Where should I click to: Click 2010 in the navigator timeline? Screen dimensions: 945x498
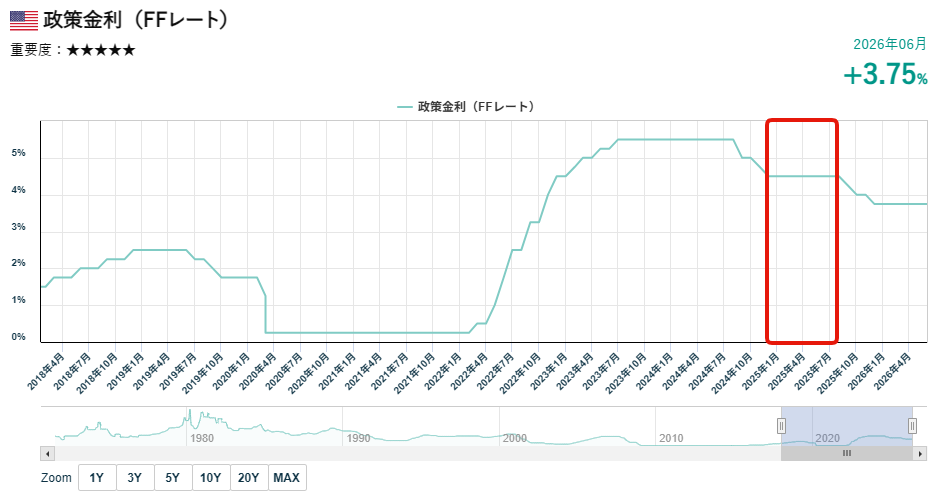671,438
